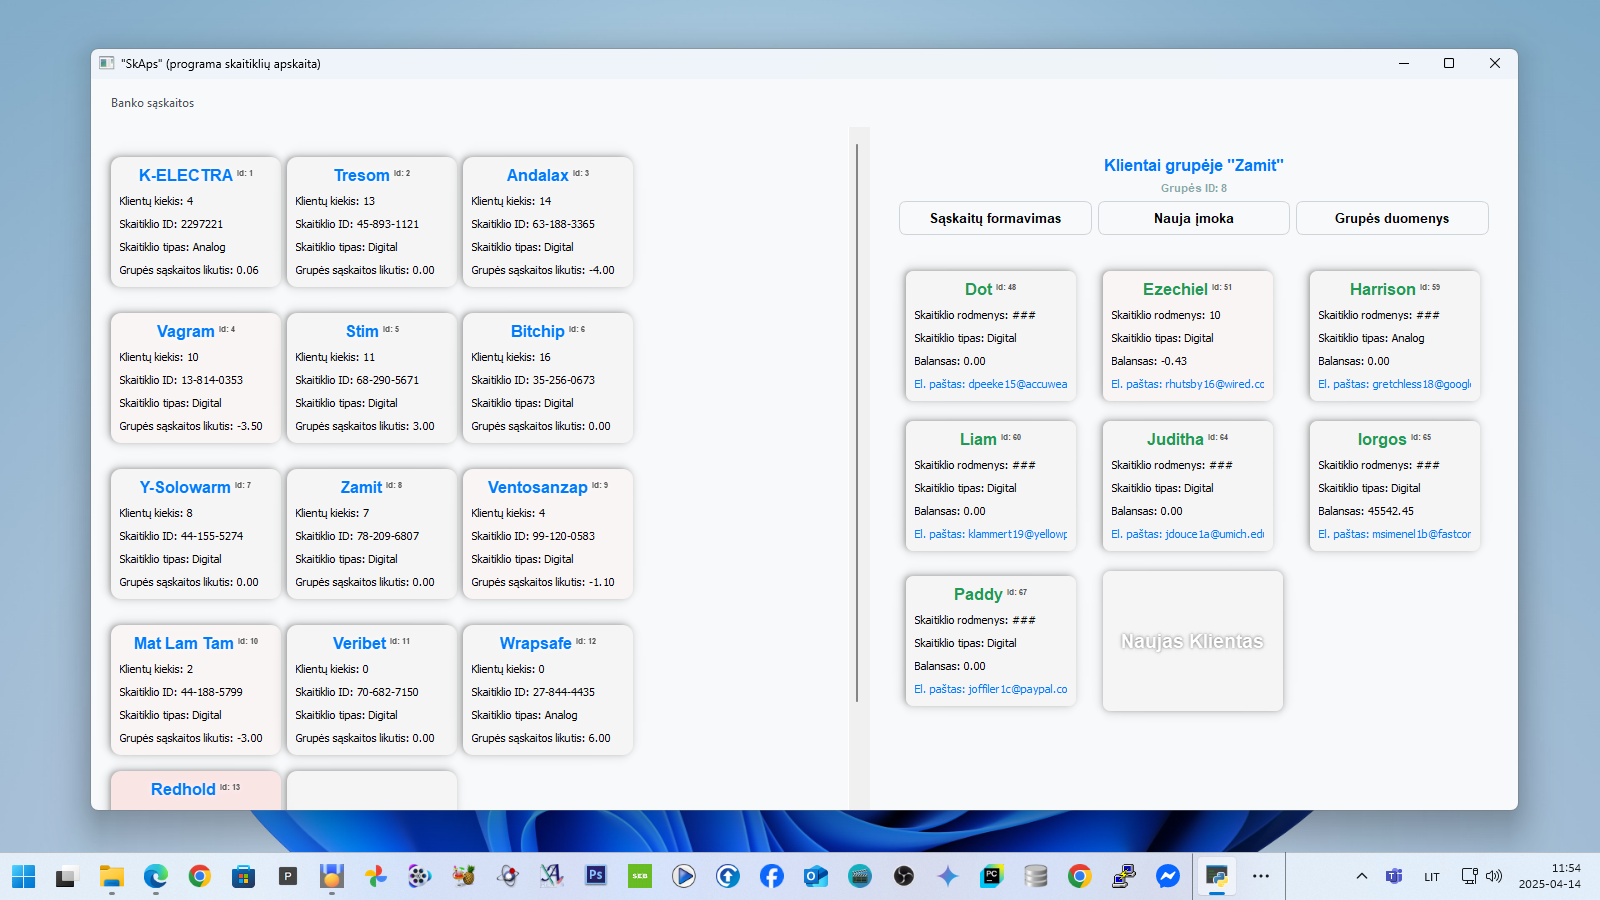Open PyCharm from the taskbar

pos(991,877)
